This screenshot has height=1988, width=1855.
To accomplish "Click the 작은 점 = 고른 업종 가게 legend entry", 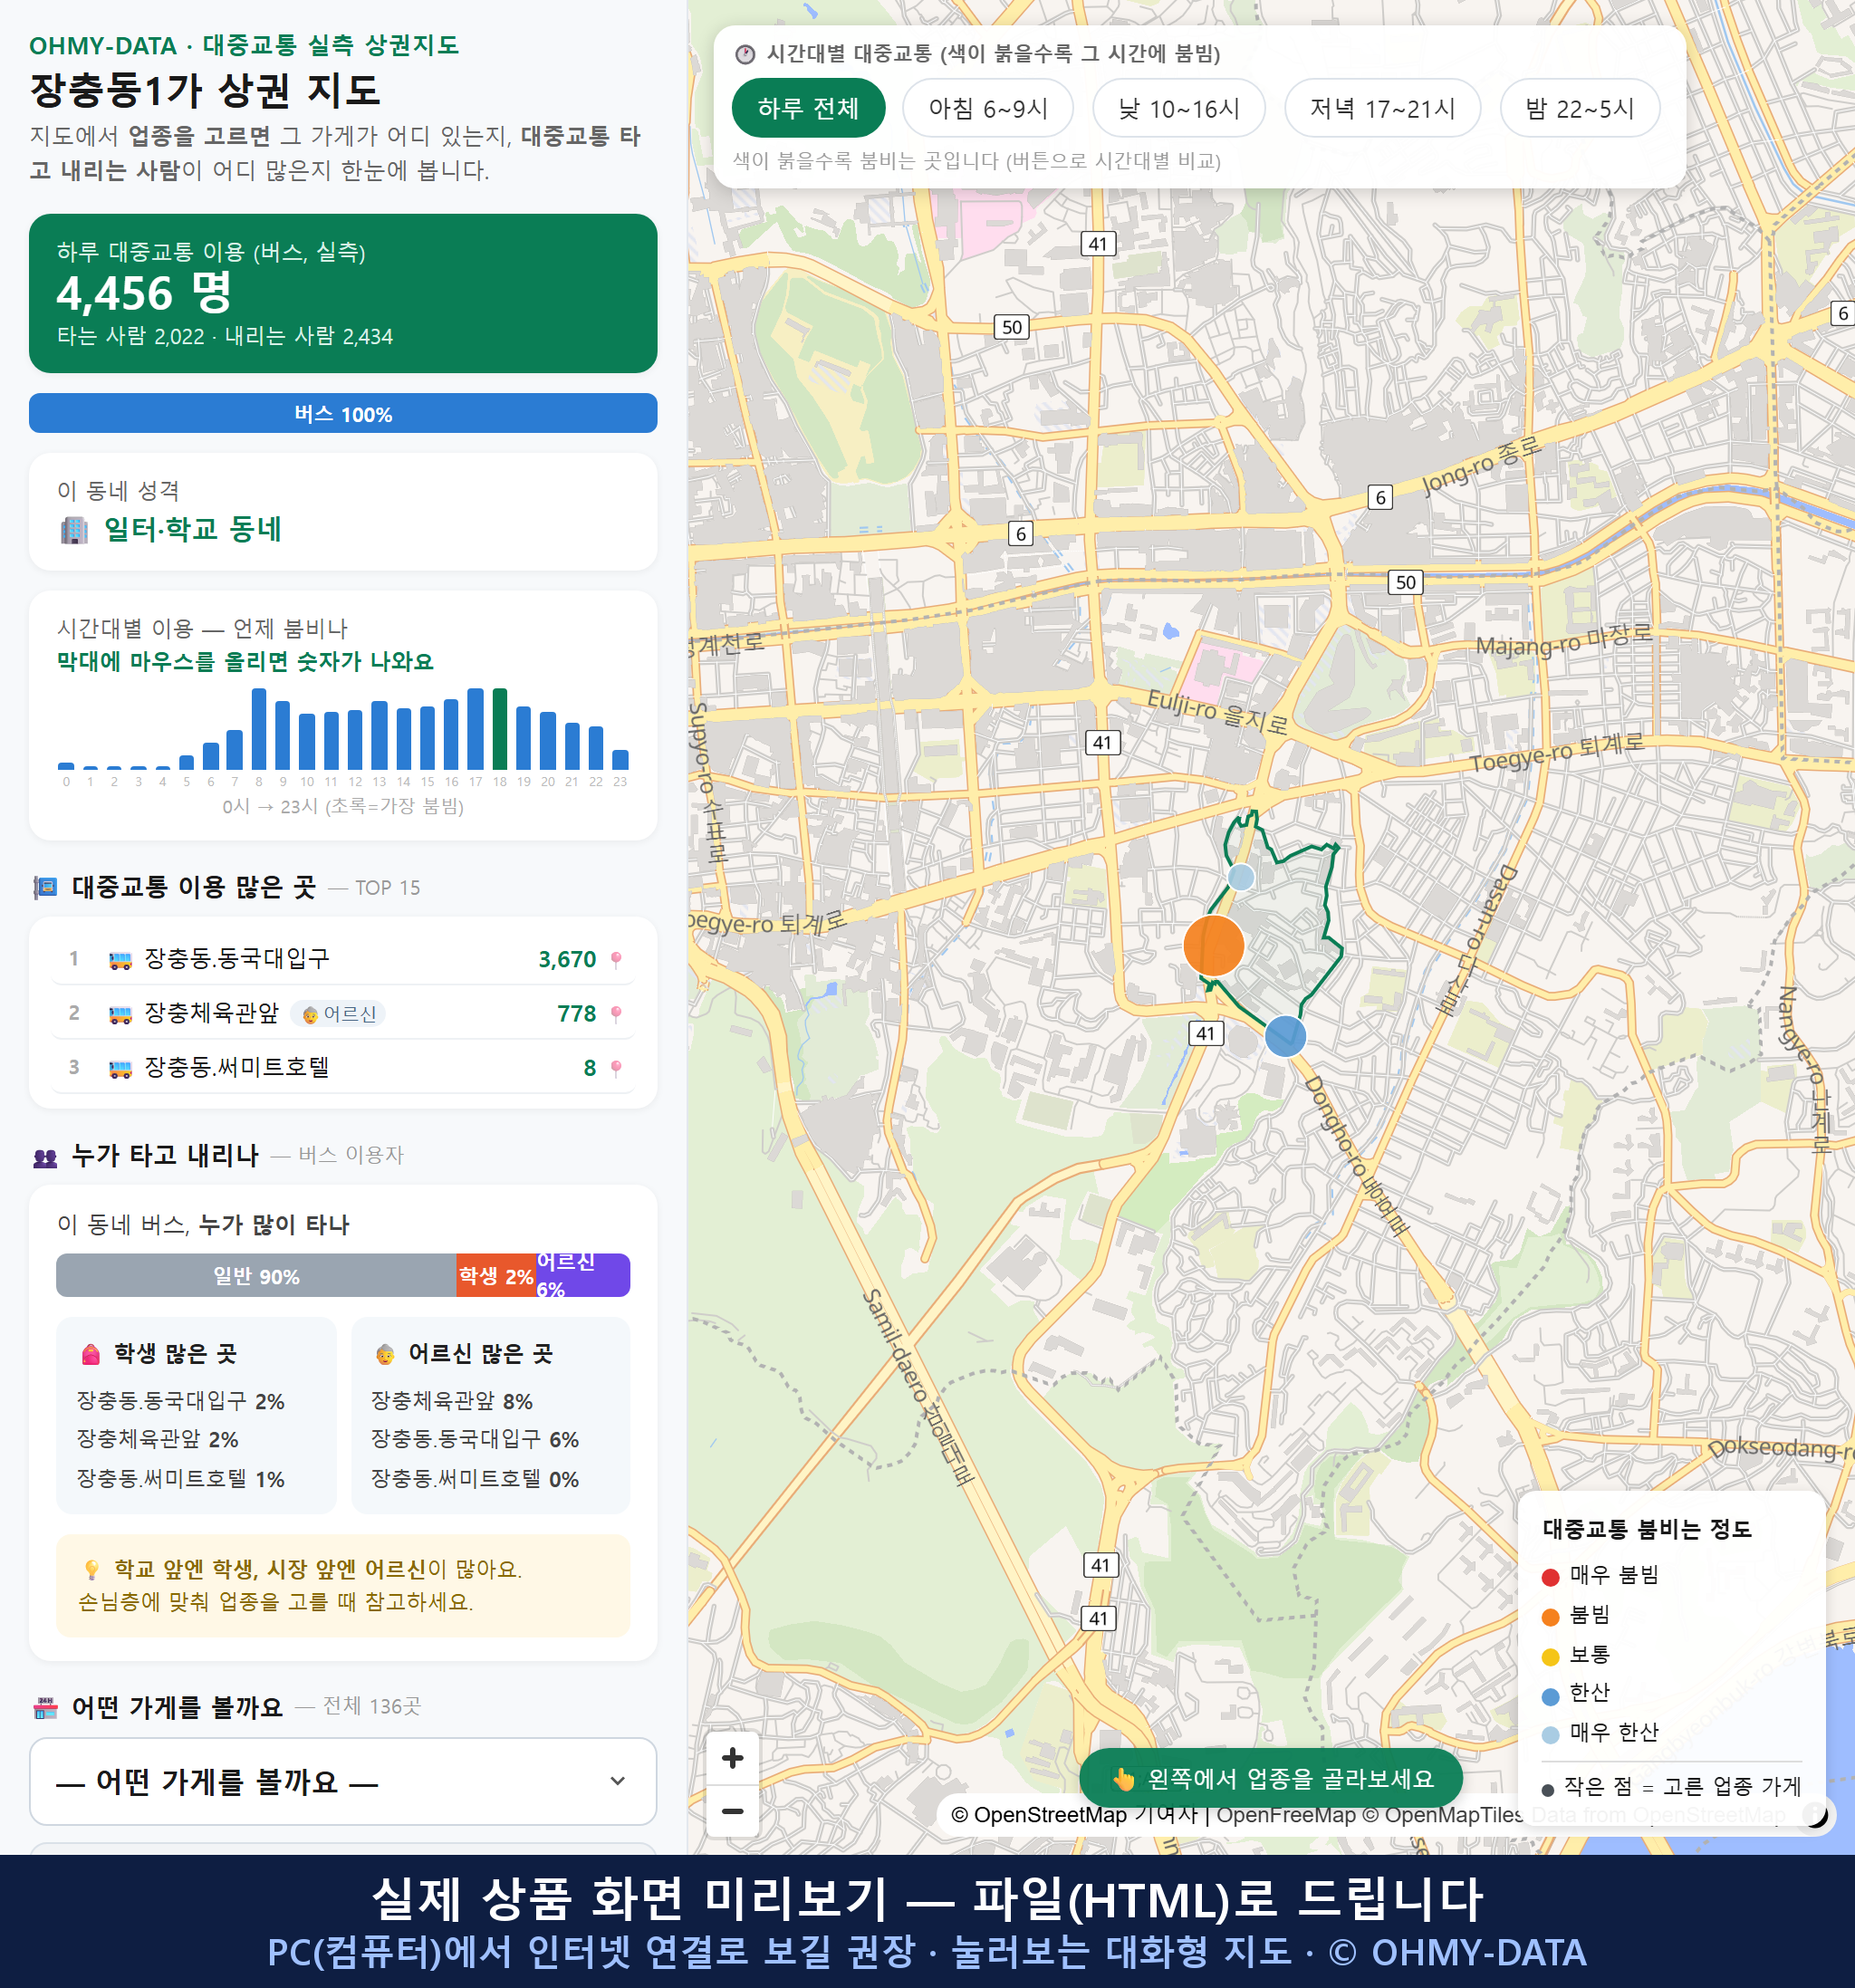I will point(1672,1786).
